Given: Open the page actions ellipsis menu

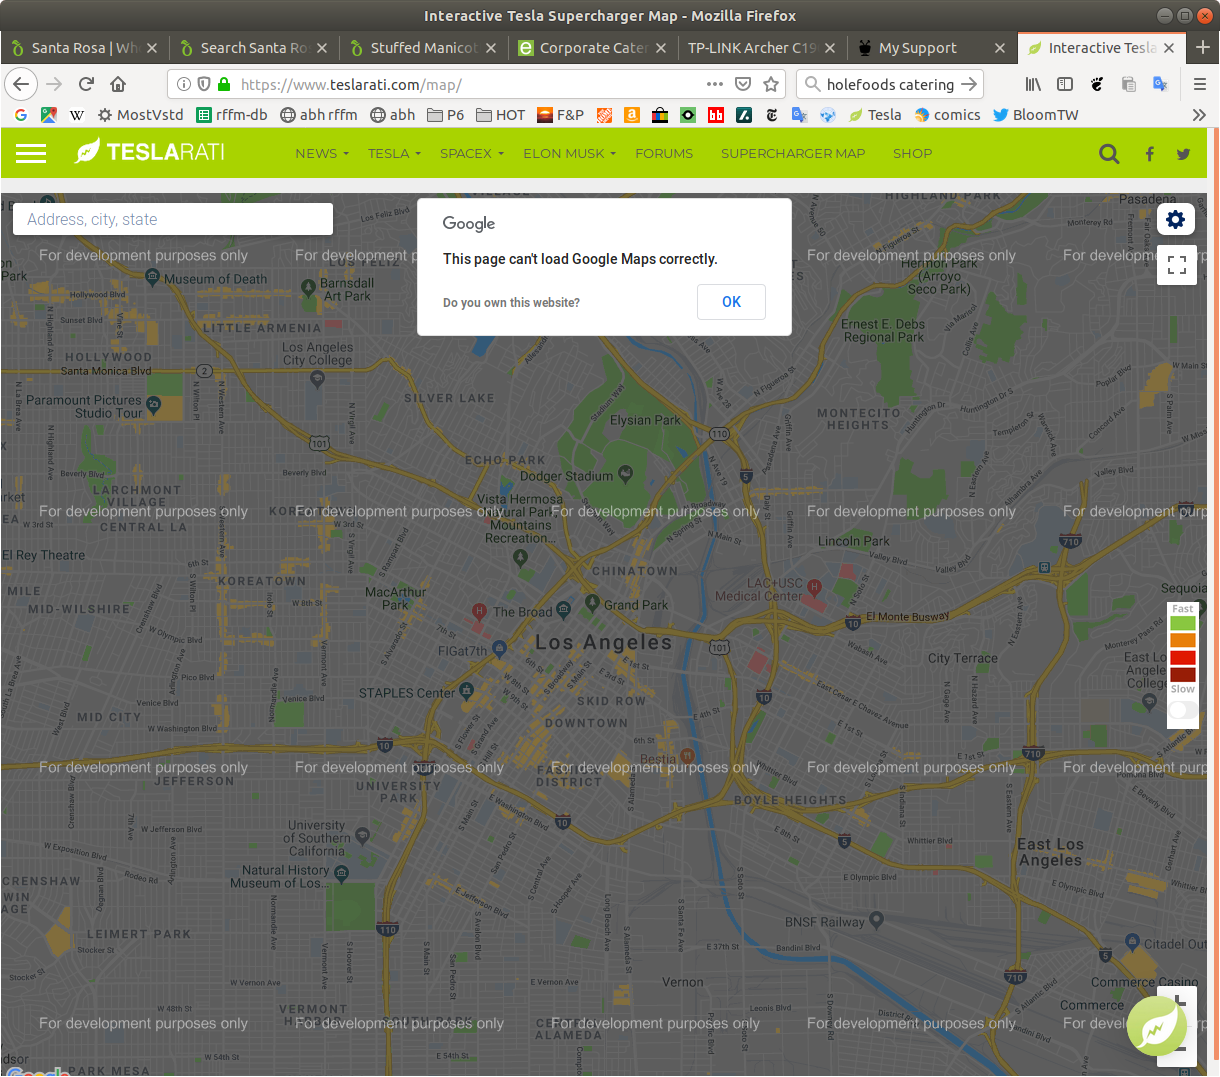Looking at the screenshot, I should coord(715,84).
